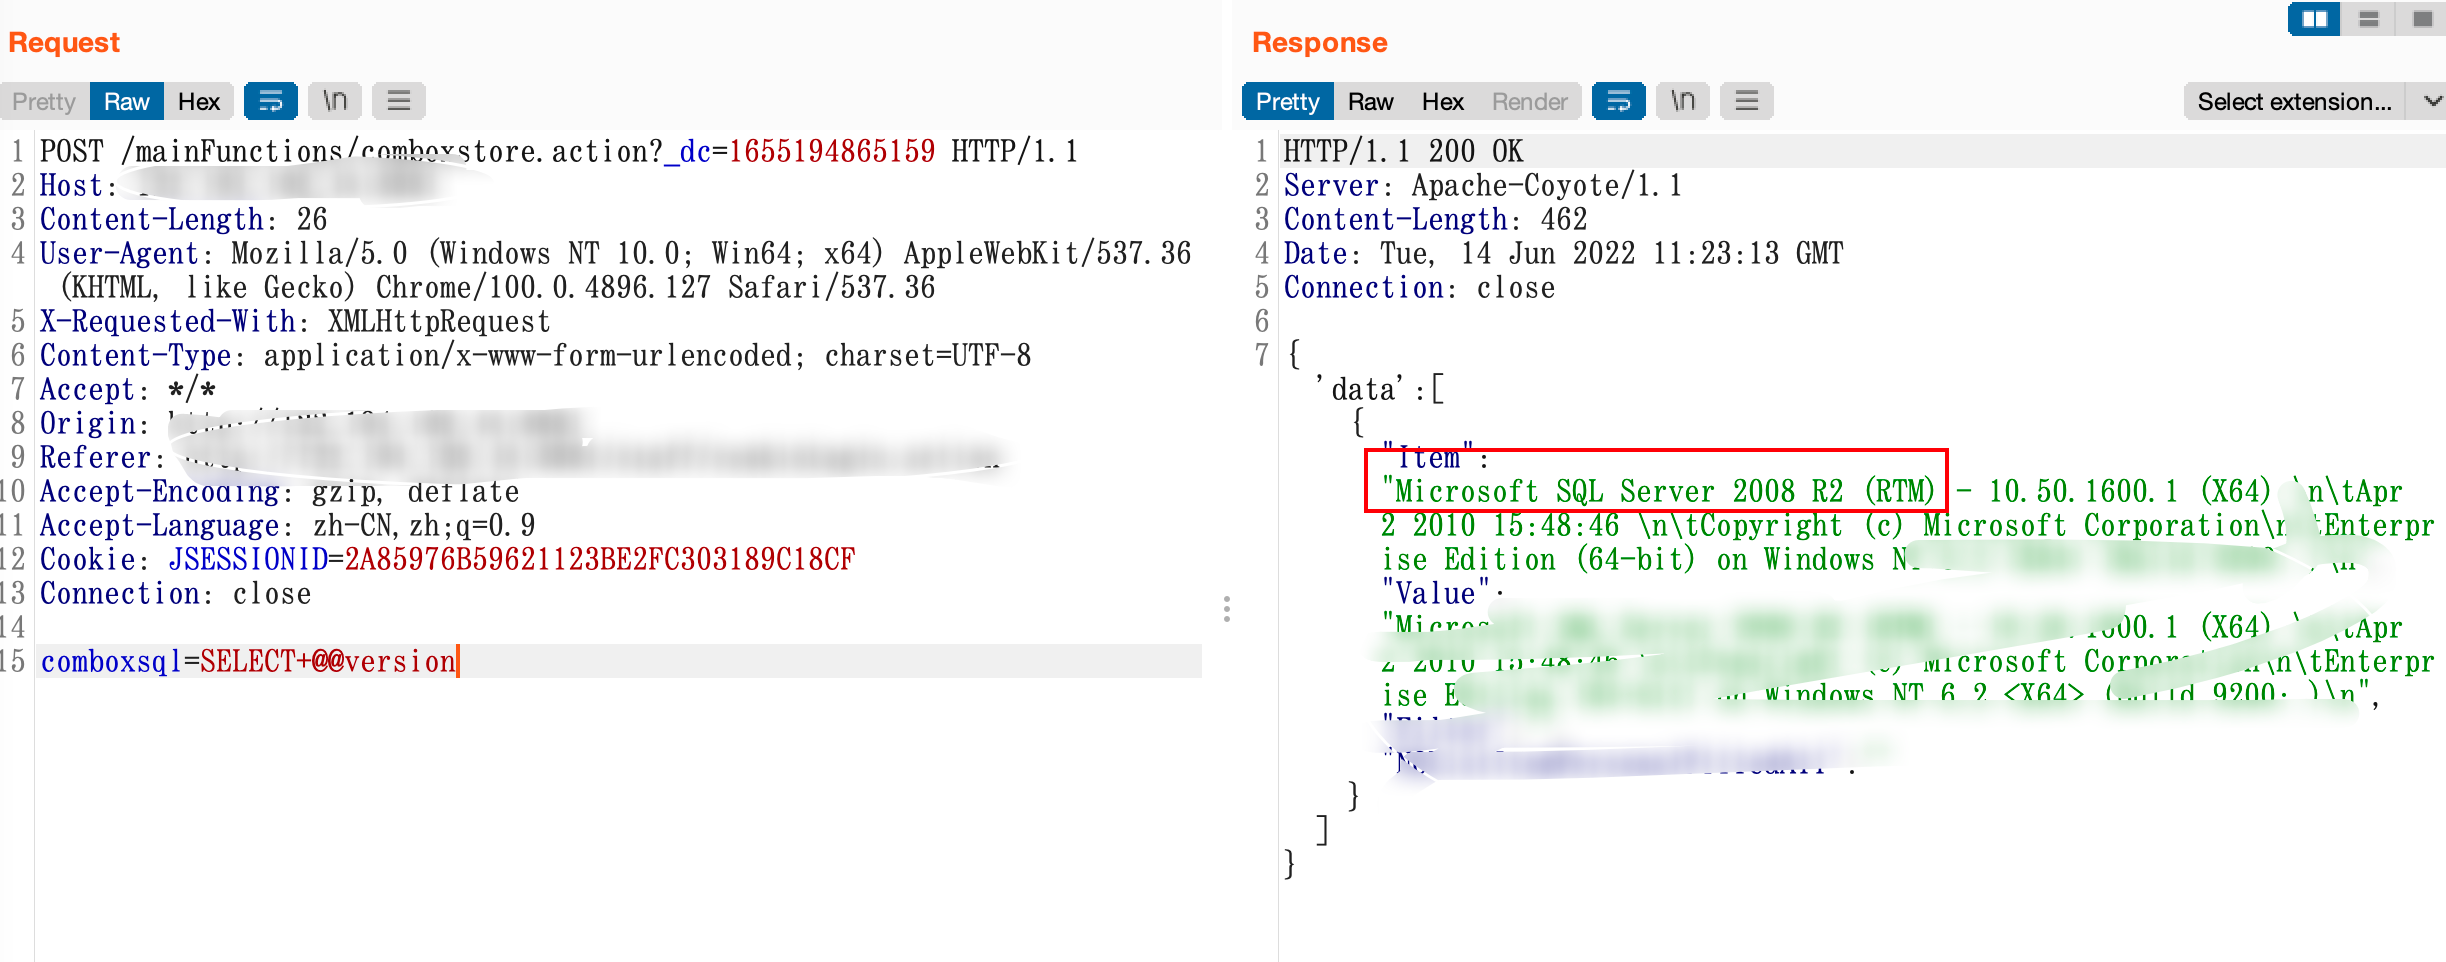Switch Response view to Raw tab
This screenshot has height=962, width=2446.
tap(1370, 101)
